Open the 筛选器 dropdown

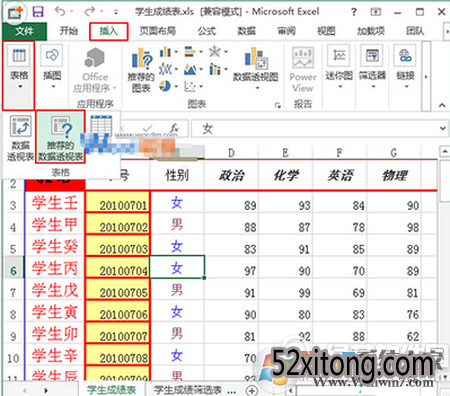point(372,68)
